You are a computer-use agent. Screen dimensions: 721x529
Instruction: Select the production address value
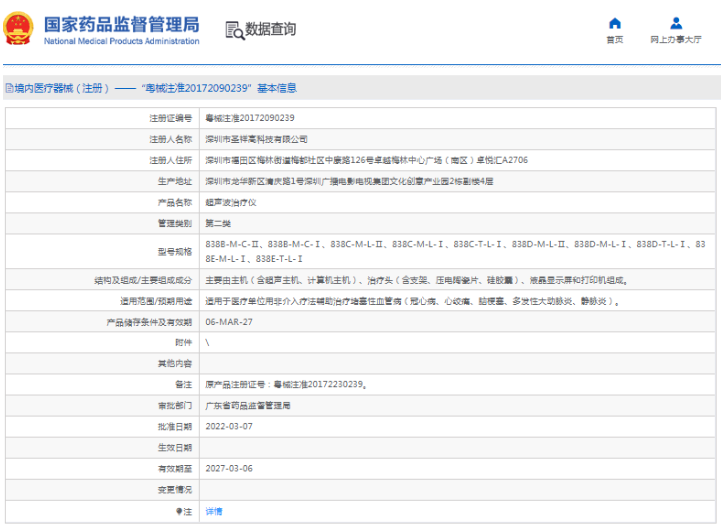[349, 181]
